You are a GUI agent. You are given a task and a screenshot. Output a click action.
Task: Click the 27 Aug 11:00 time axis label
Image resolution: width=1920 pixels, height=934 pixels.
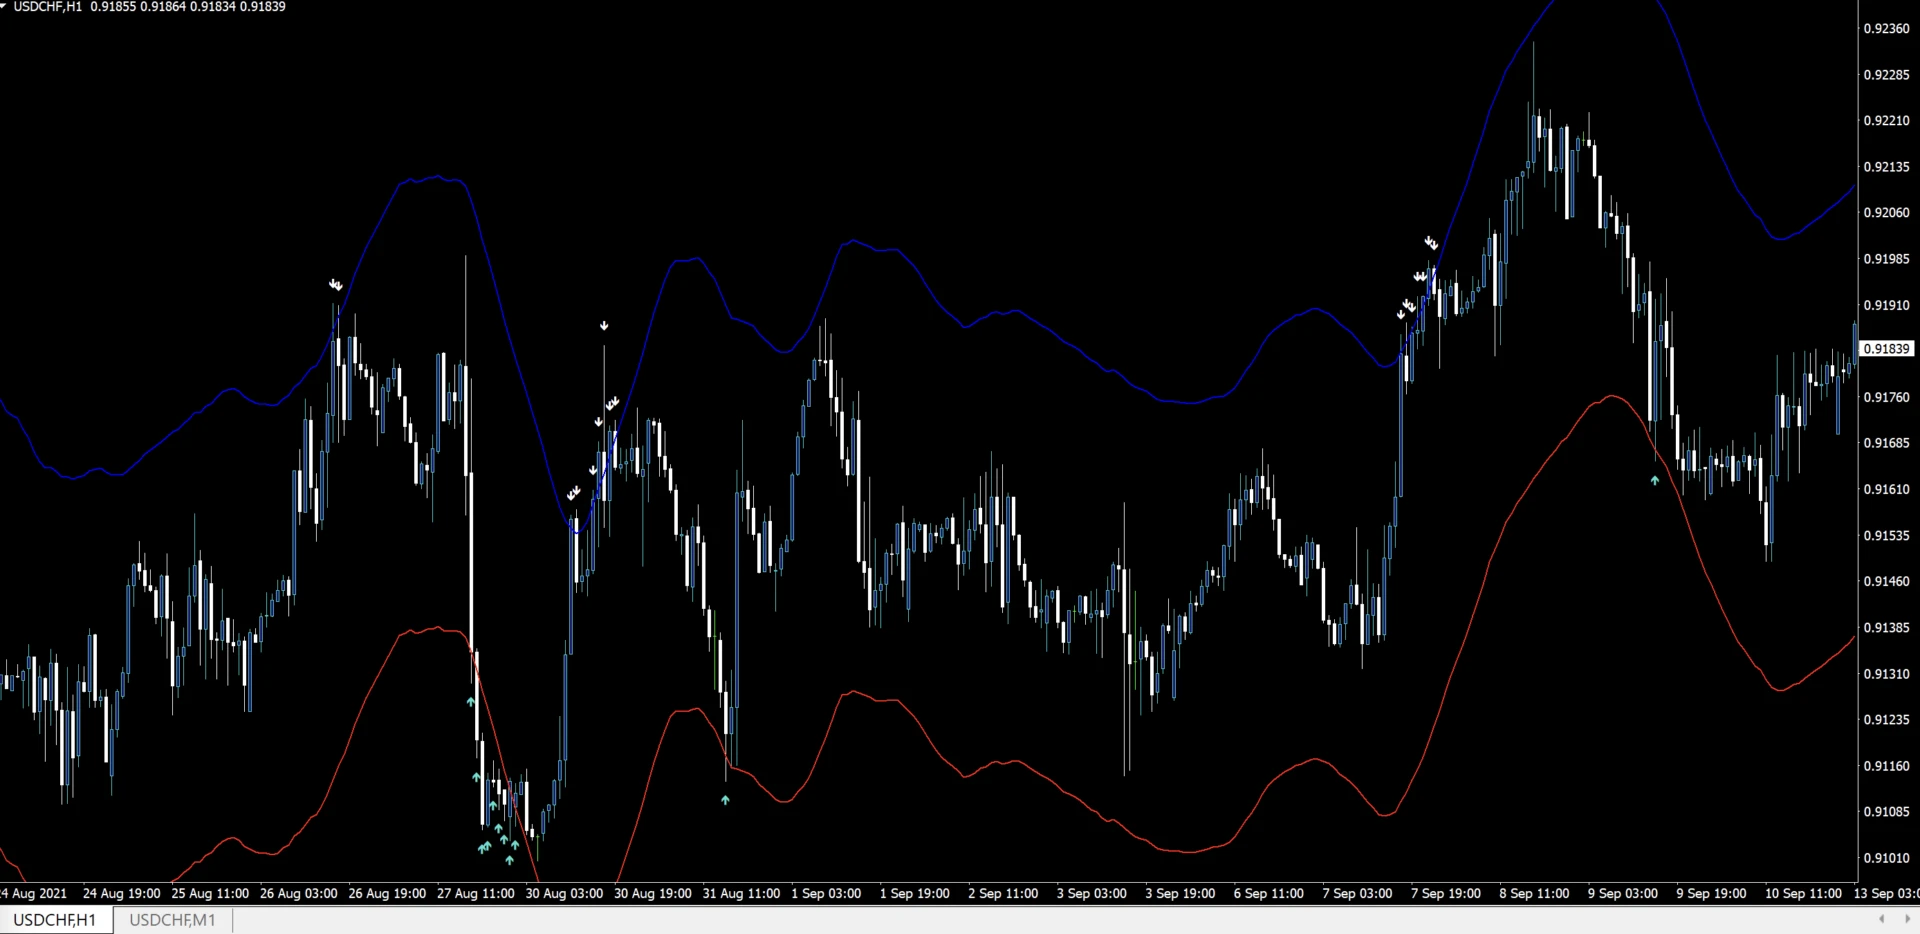[x=475, y=893]
